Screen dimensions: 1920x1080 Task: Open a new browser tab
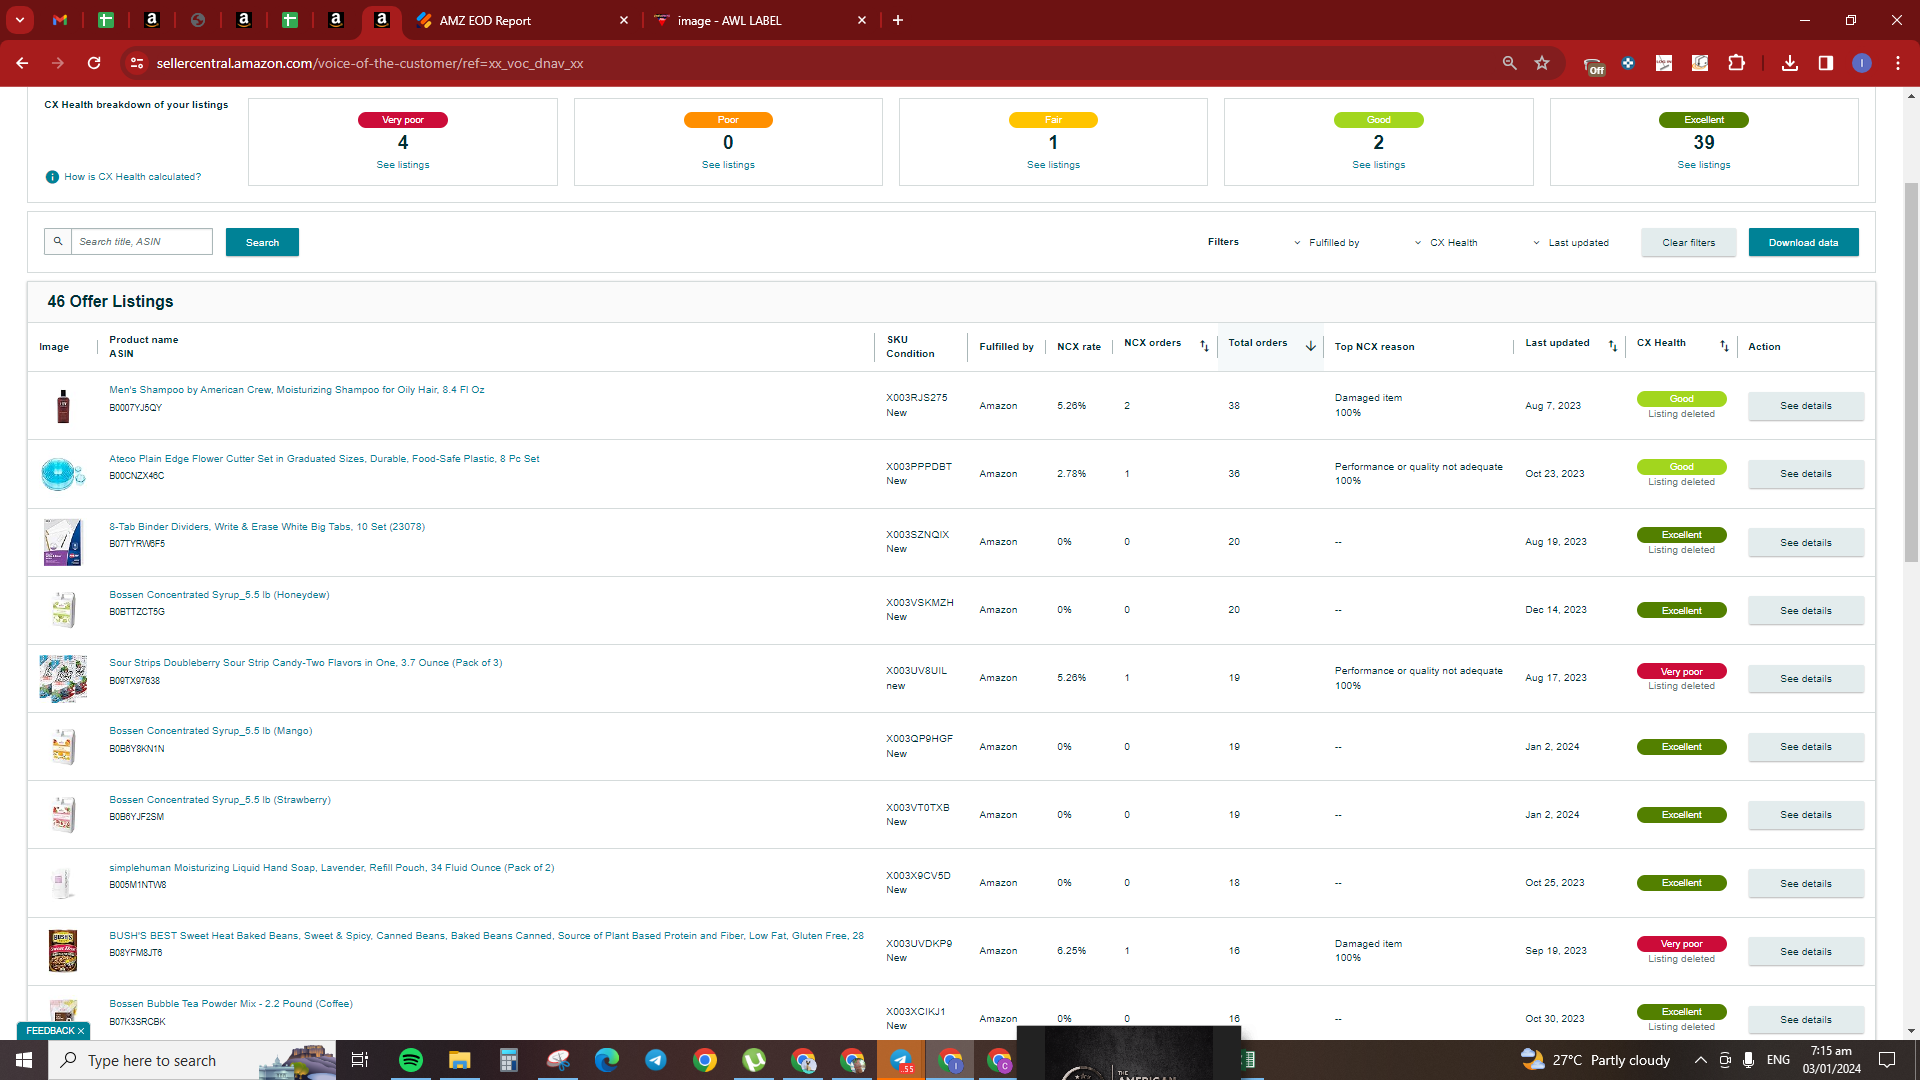pos(898,20)
